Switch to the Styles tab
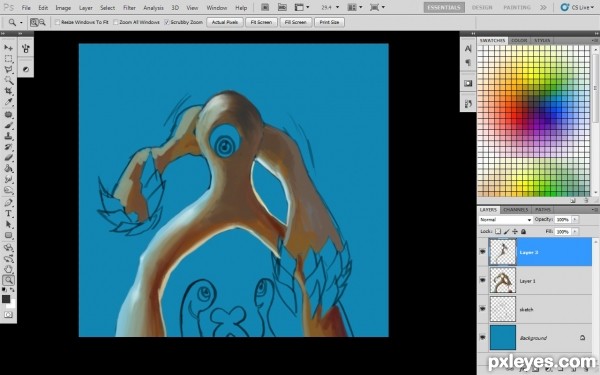Image resolution: width=600 pixels, height=375 pixels. pyautogui.click(x=542, y=40)
